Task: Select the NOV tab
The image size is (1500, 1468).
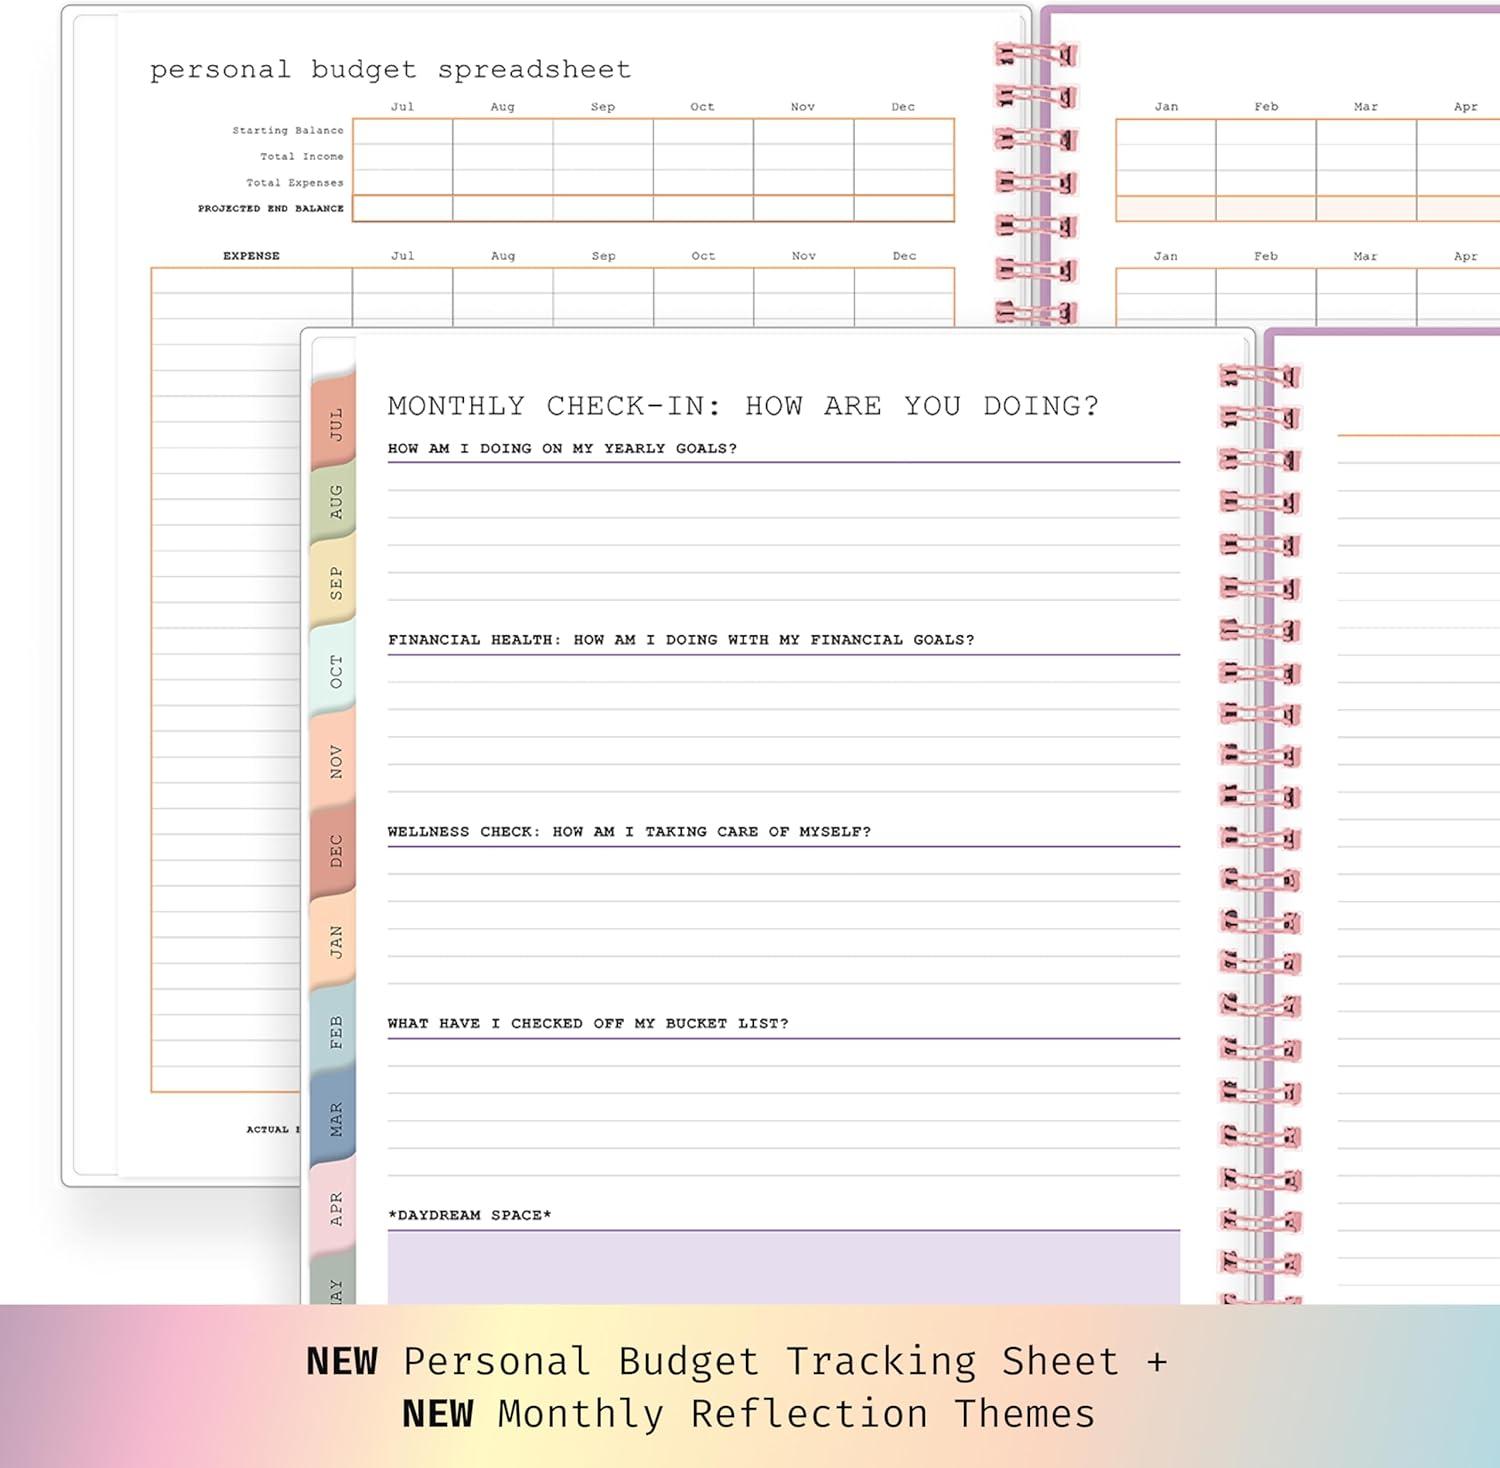Action: 334,757
